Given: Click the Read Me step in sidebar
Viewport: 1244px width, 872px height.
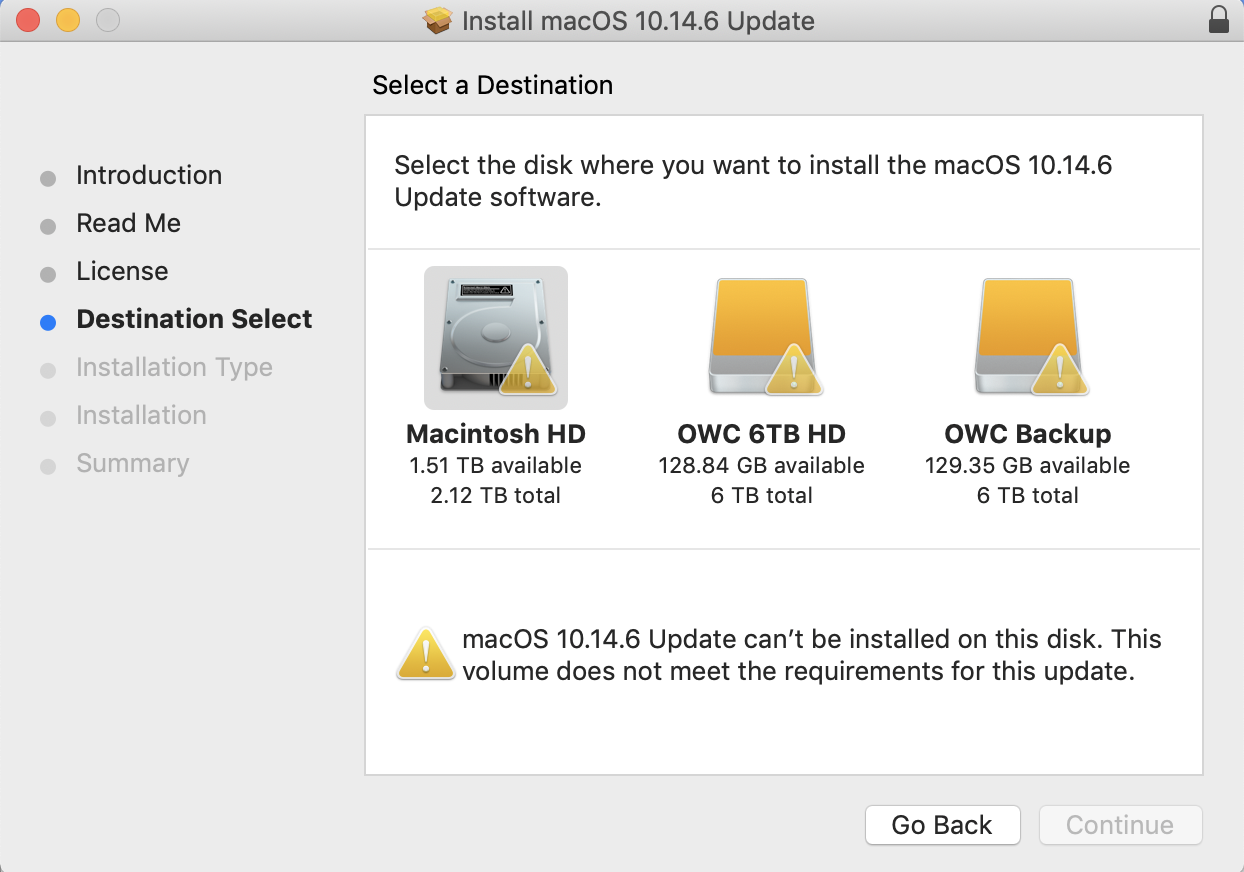Looking at the screenshot, I should coord(129,223).
